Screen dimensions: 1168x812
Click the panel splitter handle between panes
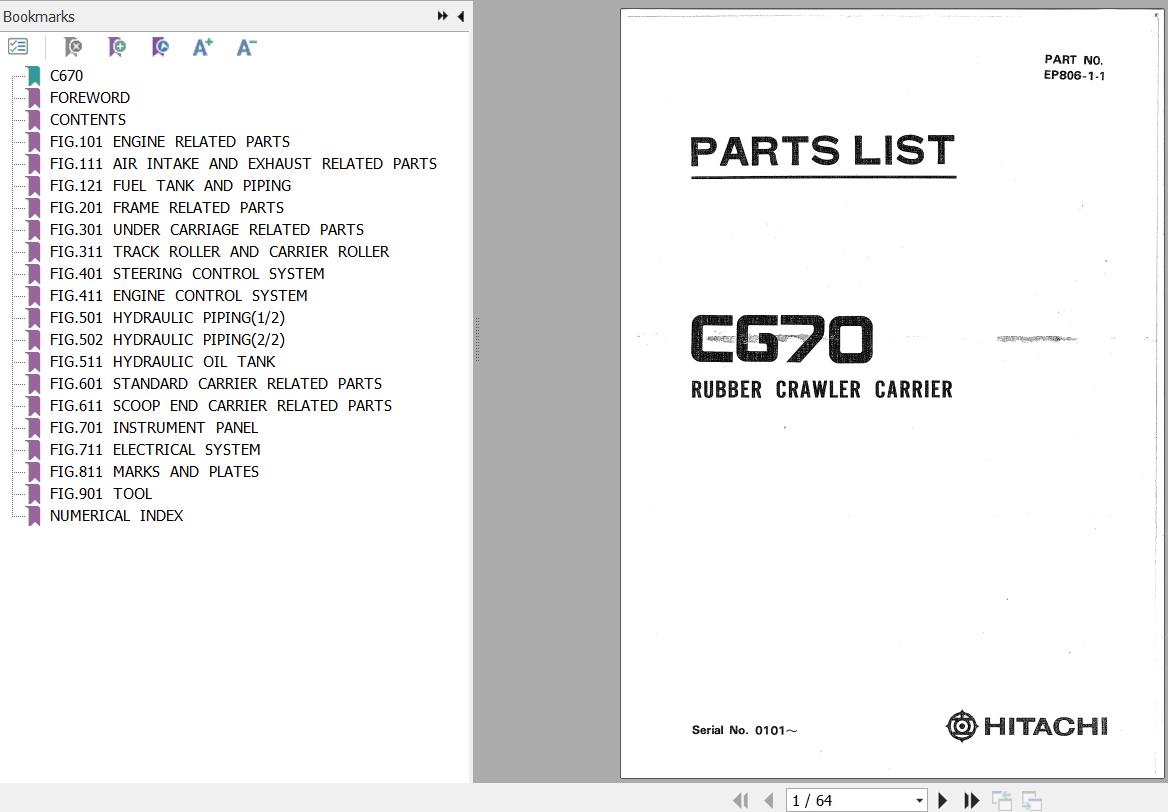pos(477,339)
